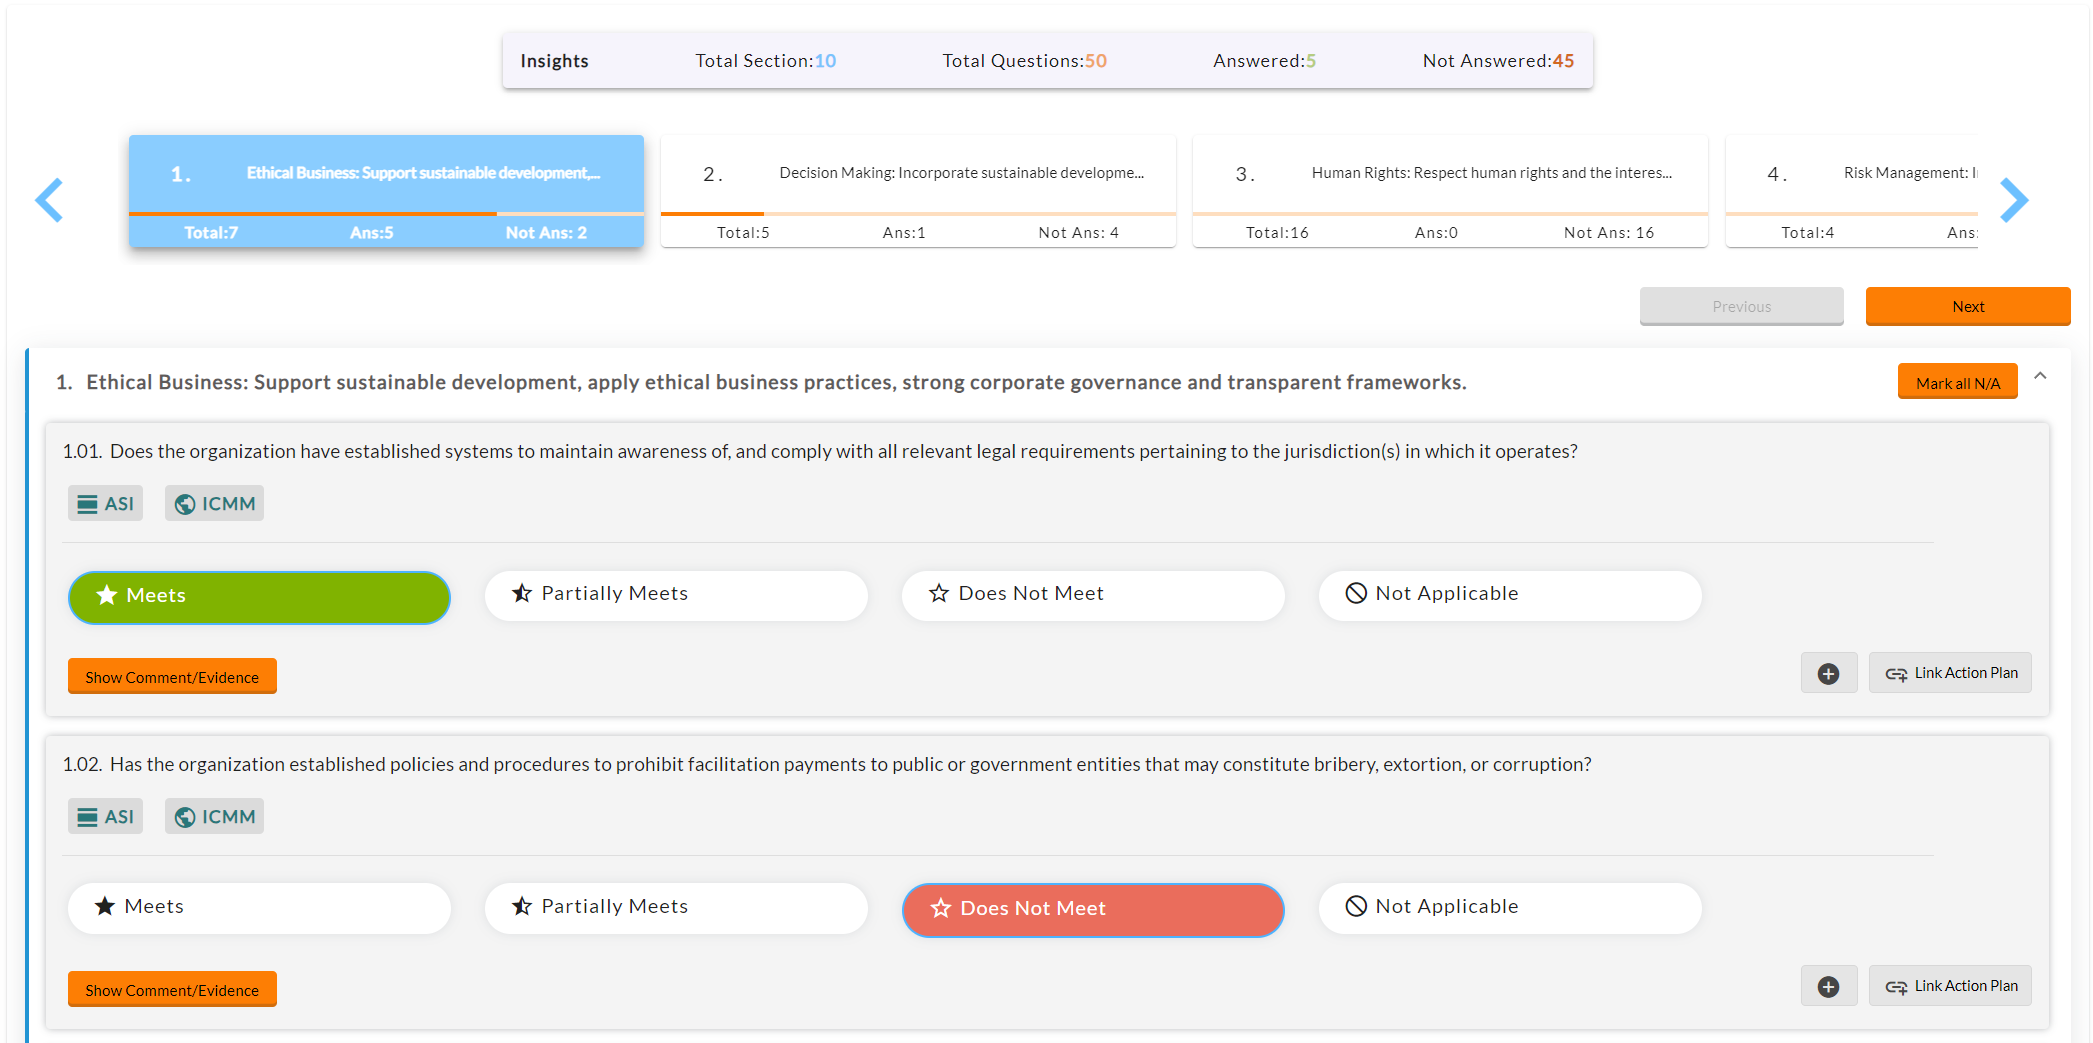The width and height of the screenshot is (2093, 1043).
Task: Select Does Not Meet for question 1.01
Action: tap(1093, 595)
